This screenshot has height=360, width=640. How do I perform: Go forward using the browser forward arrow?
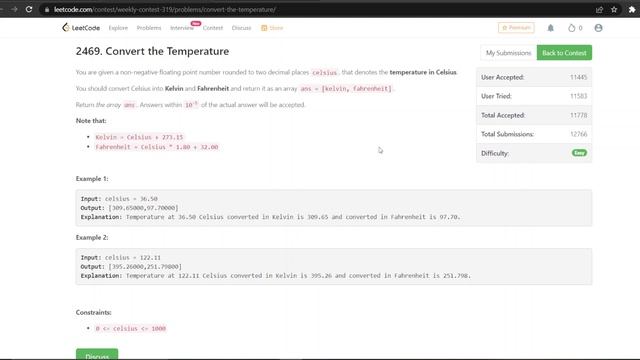click(14, 9)
